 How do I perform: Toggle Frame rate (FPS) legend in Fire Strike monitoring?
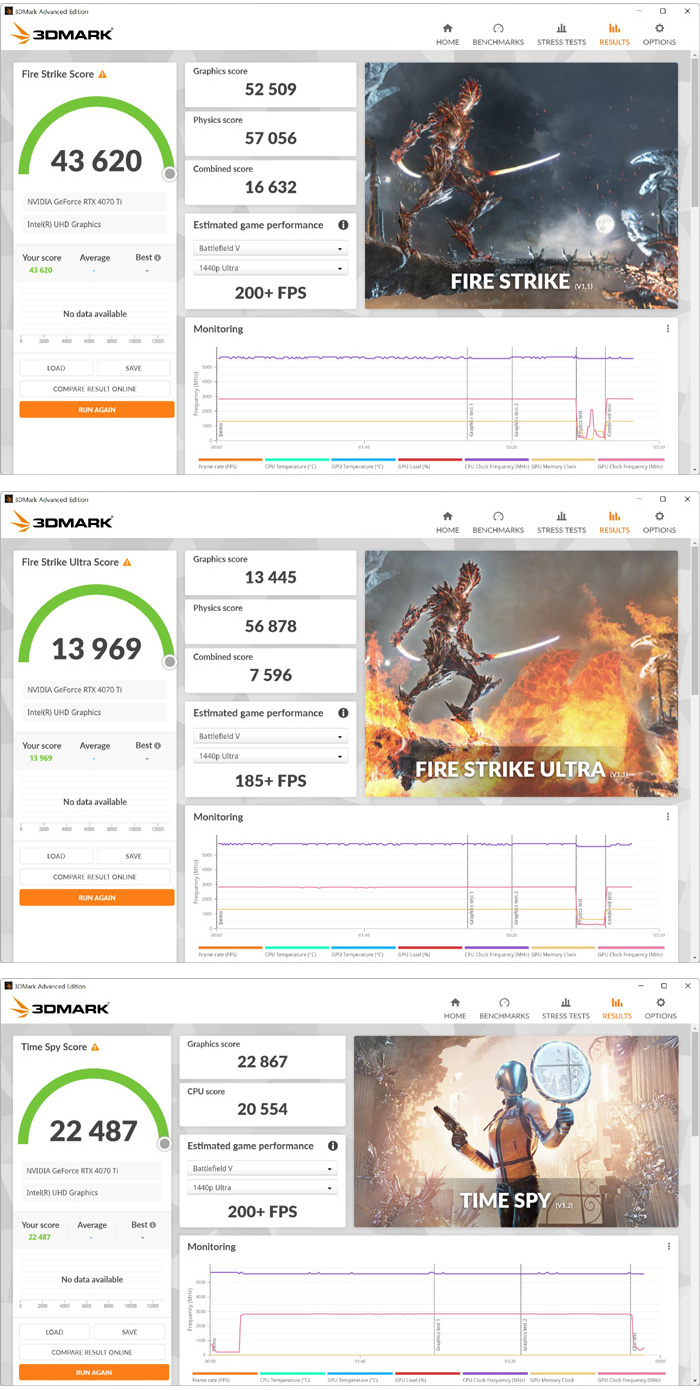[230, 464]
